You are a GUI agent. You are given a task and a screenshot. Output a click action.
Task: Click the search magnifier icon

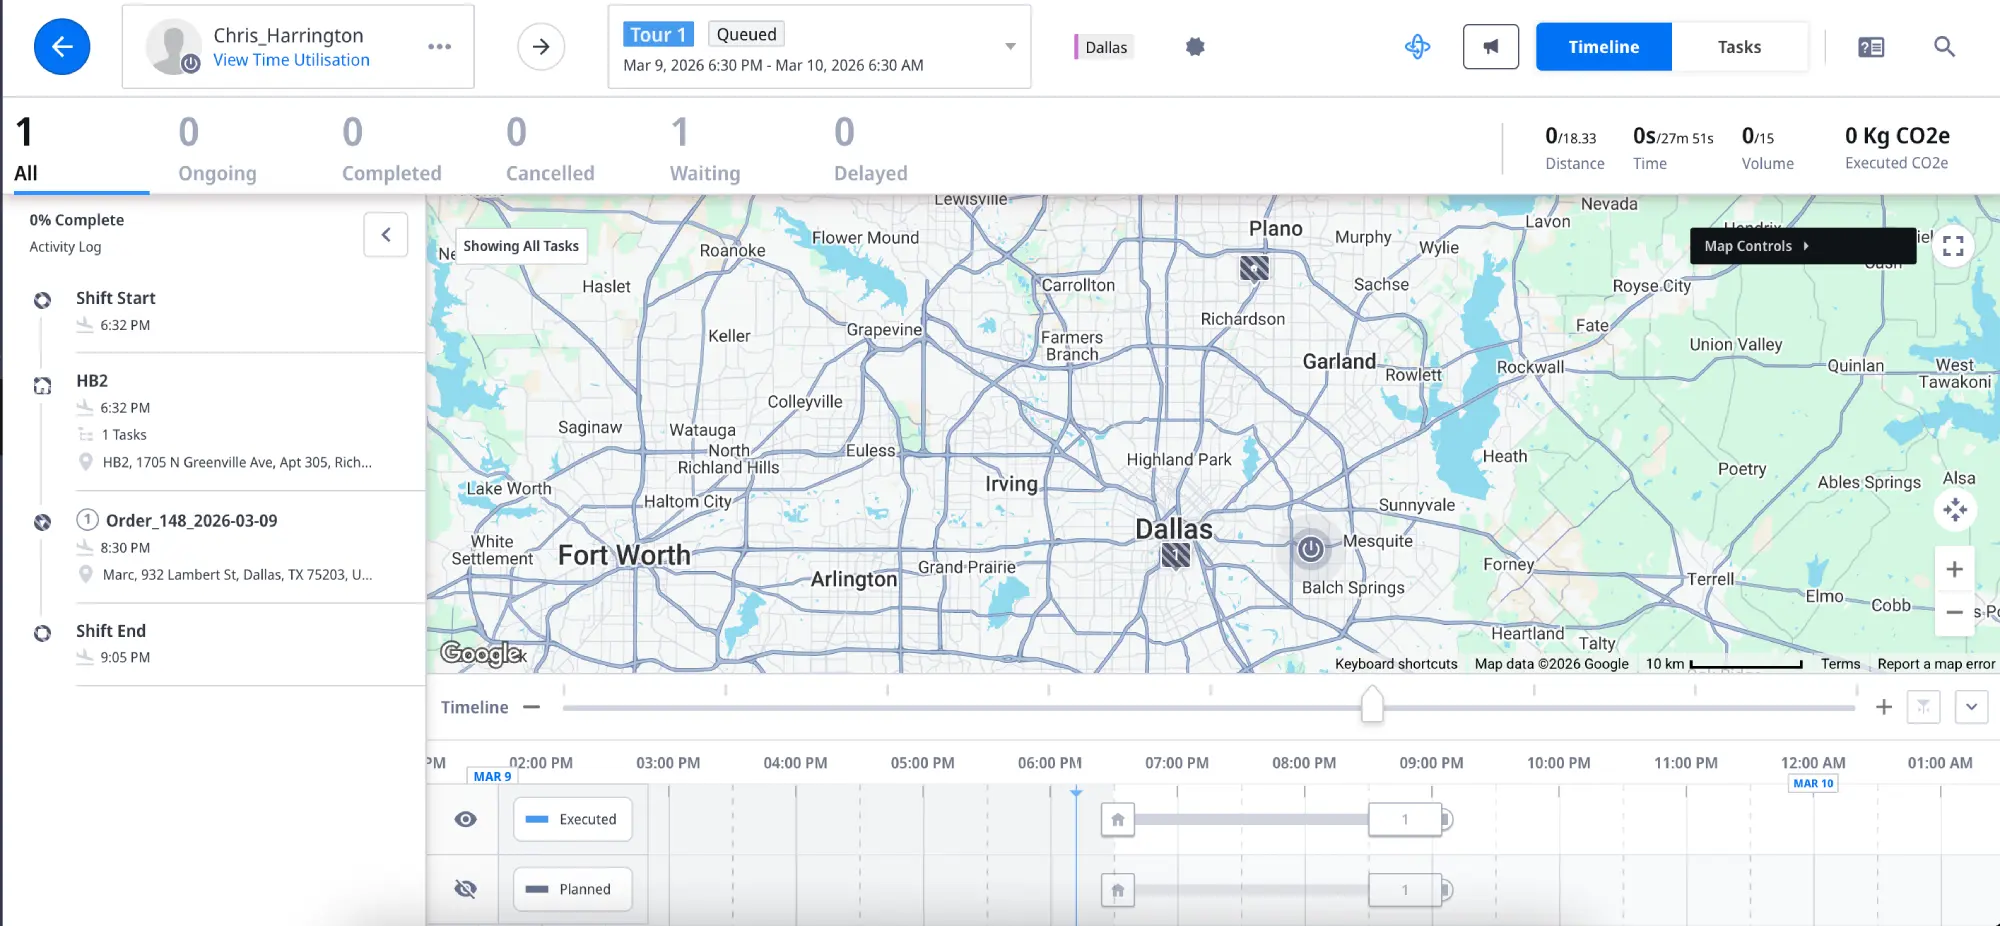pyautogui.click(x=1943, y=47)
